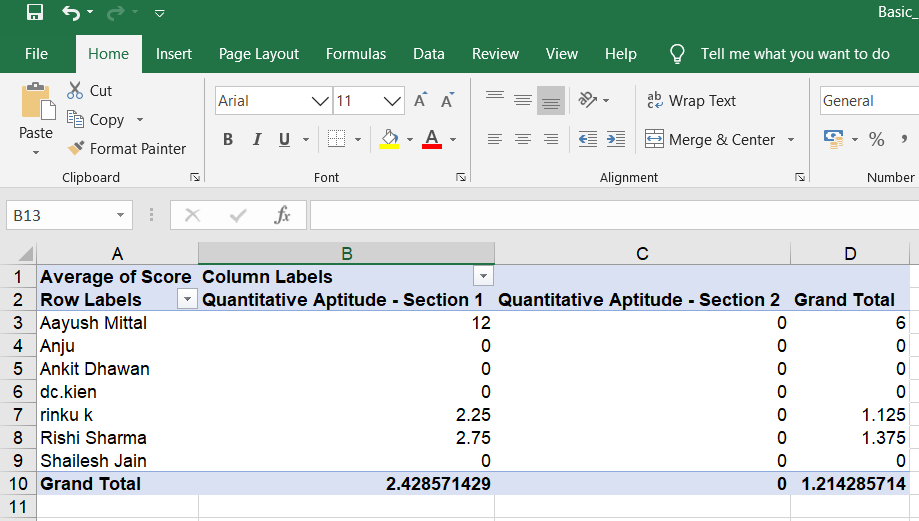Expand the Paste options arrow
919x521 pixels.
[x=36, y=152]
